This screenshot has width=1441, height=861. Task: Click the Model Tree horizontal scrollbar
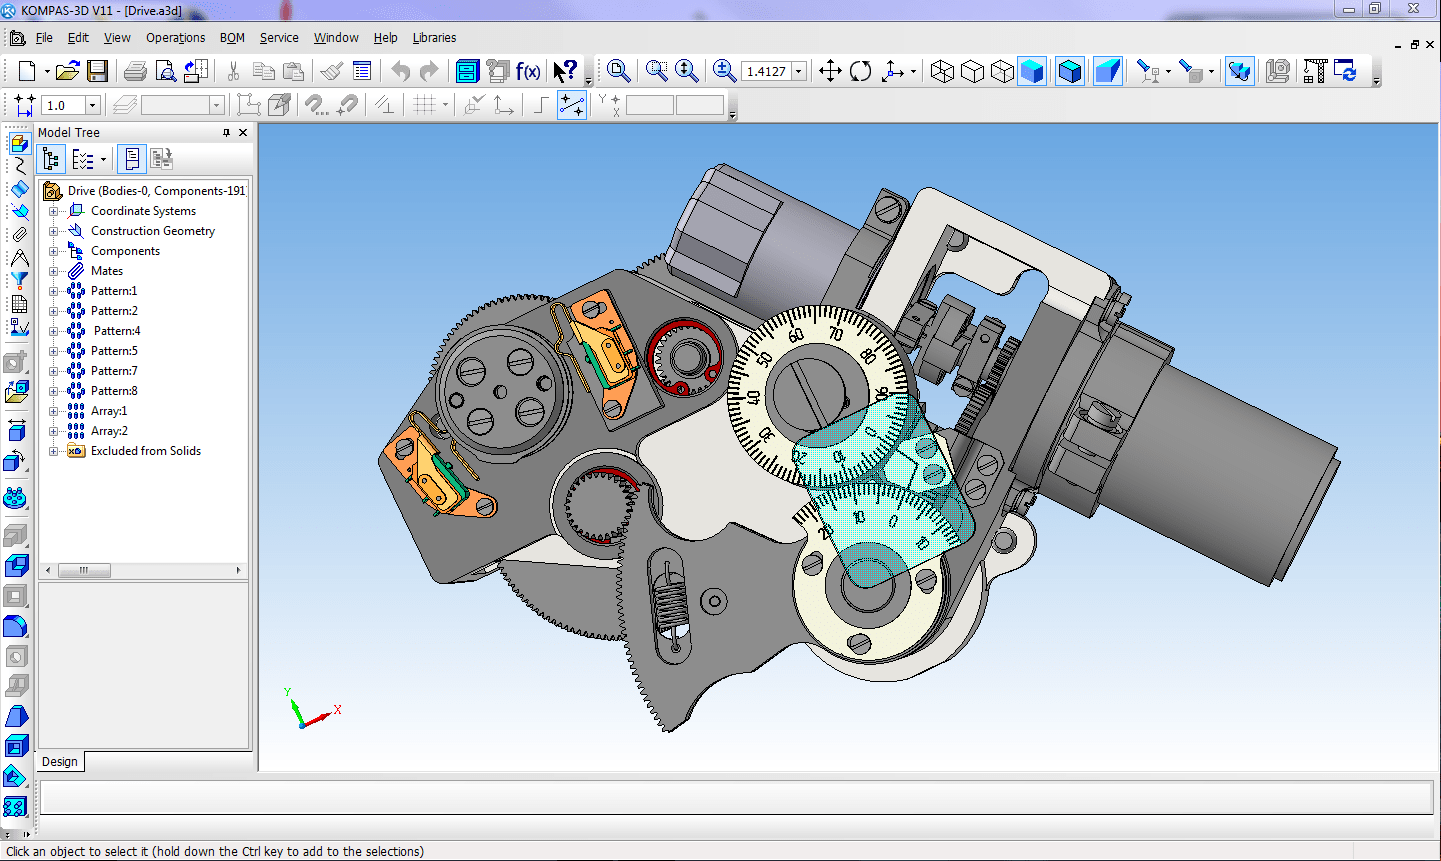pyautogui.click(x=84, y=570)
